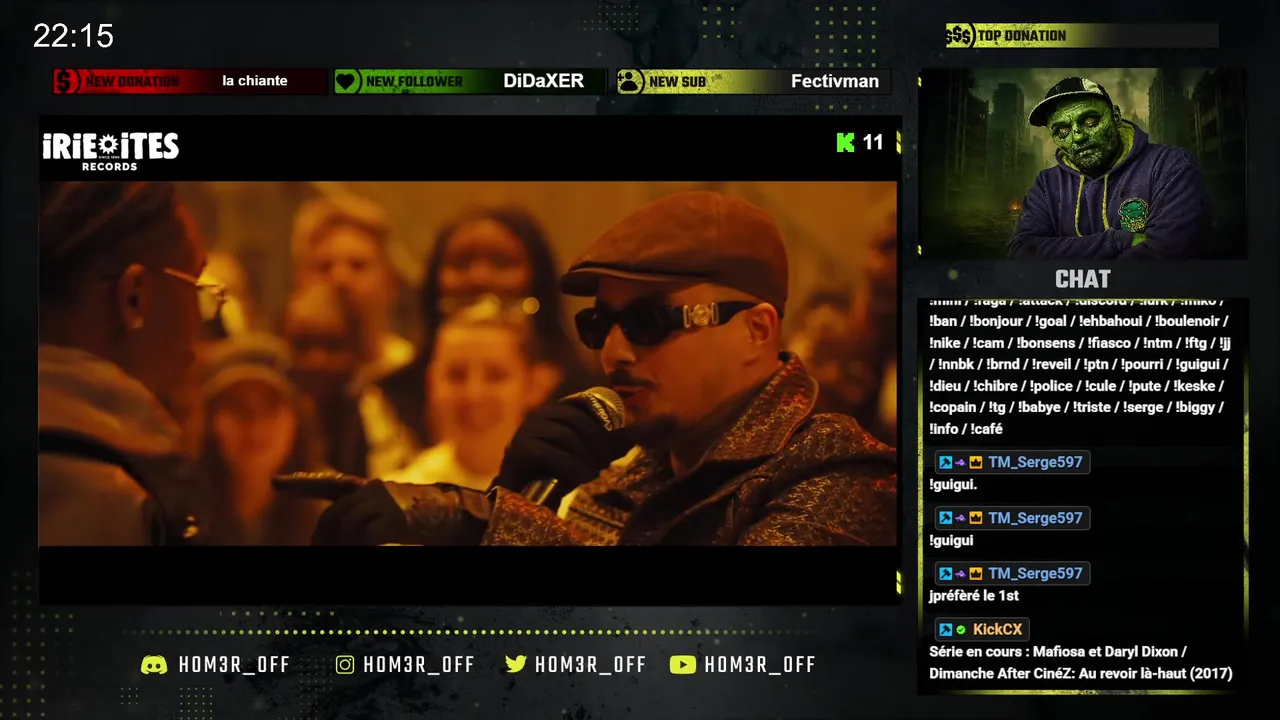The width and height of the screenshot is (1280, 720).
Task: Click TM_Serge597 username above "jpréfèré le 1st"
Action: pos(1035,573)
